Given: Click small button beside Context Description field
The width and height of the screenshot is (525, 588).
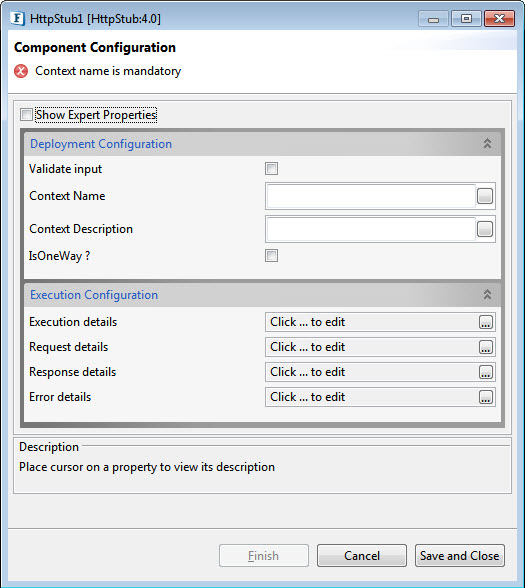Looking at the screenshot, I should coord(485,229).
